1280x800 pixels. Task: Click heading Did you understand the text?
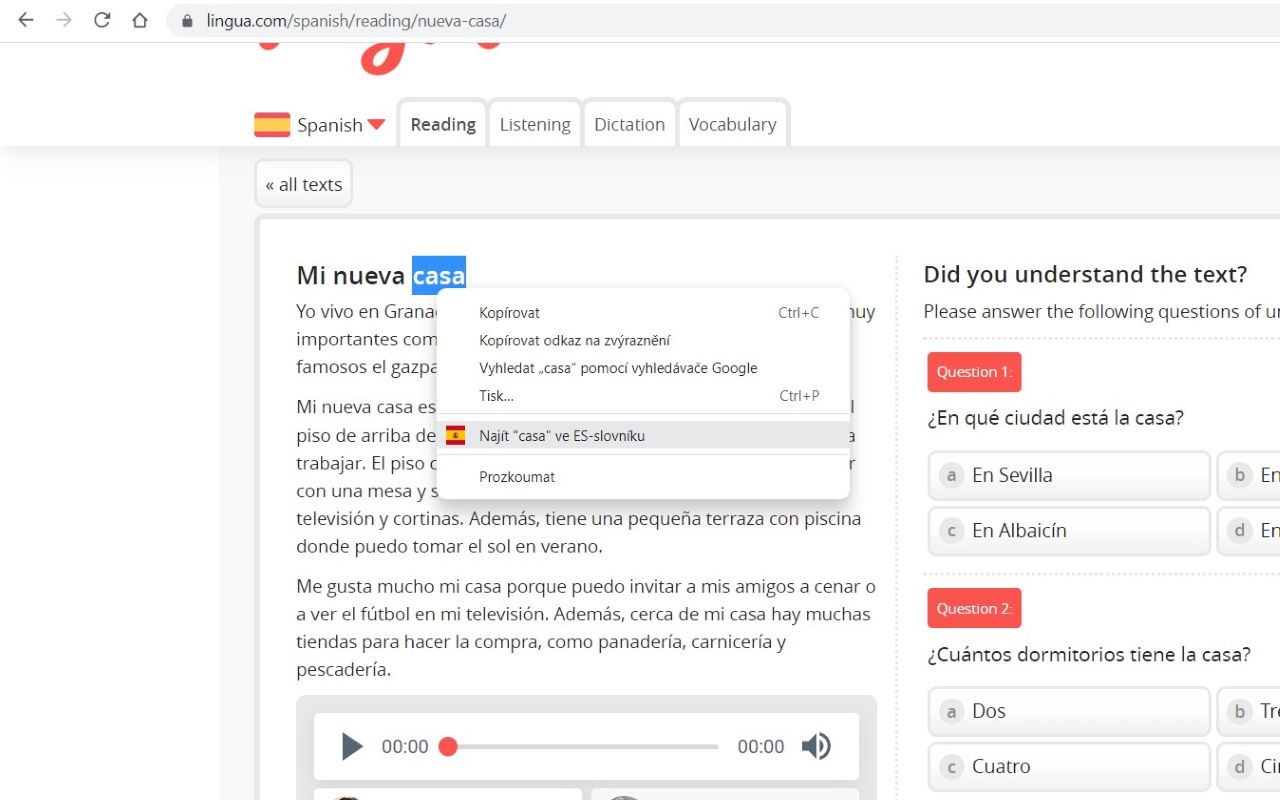[x=1085, y=274]
